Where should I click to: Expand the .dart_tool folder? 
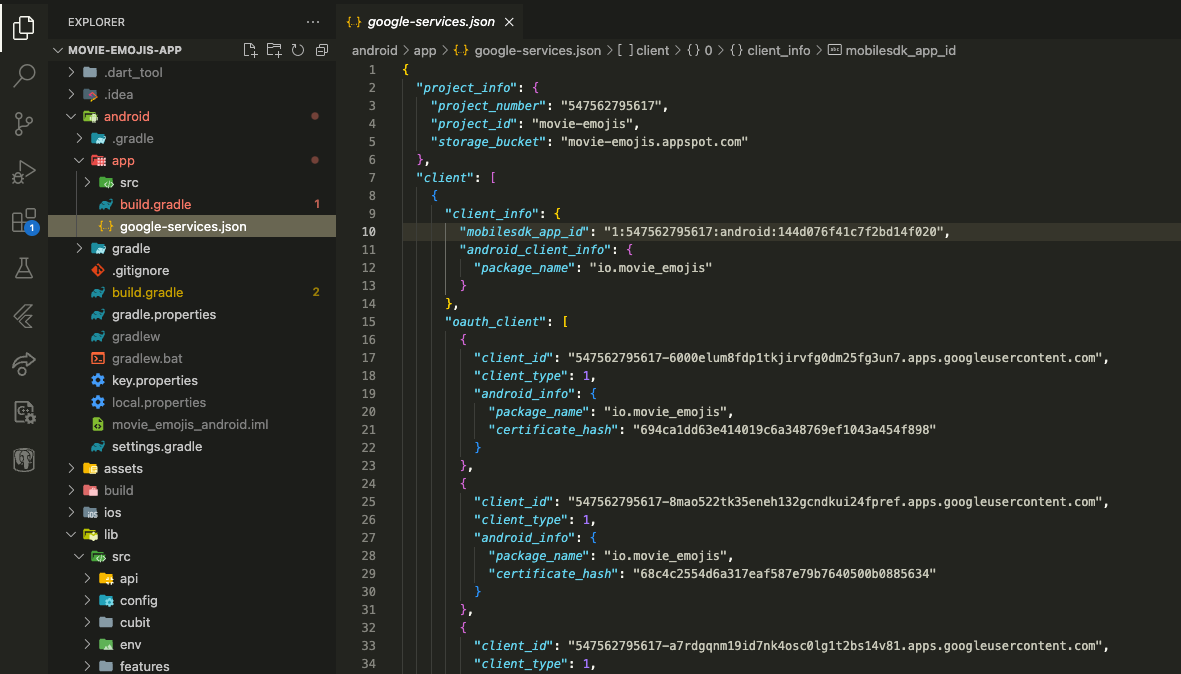point(72,72)
